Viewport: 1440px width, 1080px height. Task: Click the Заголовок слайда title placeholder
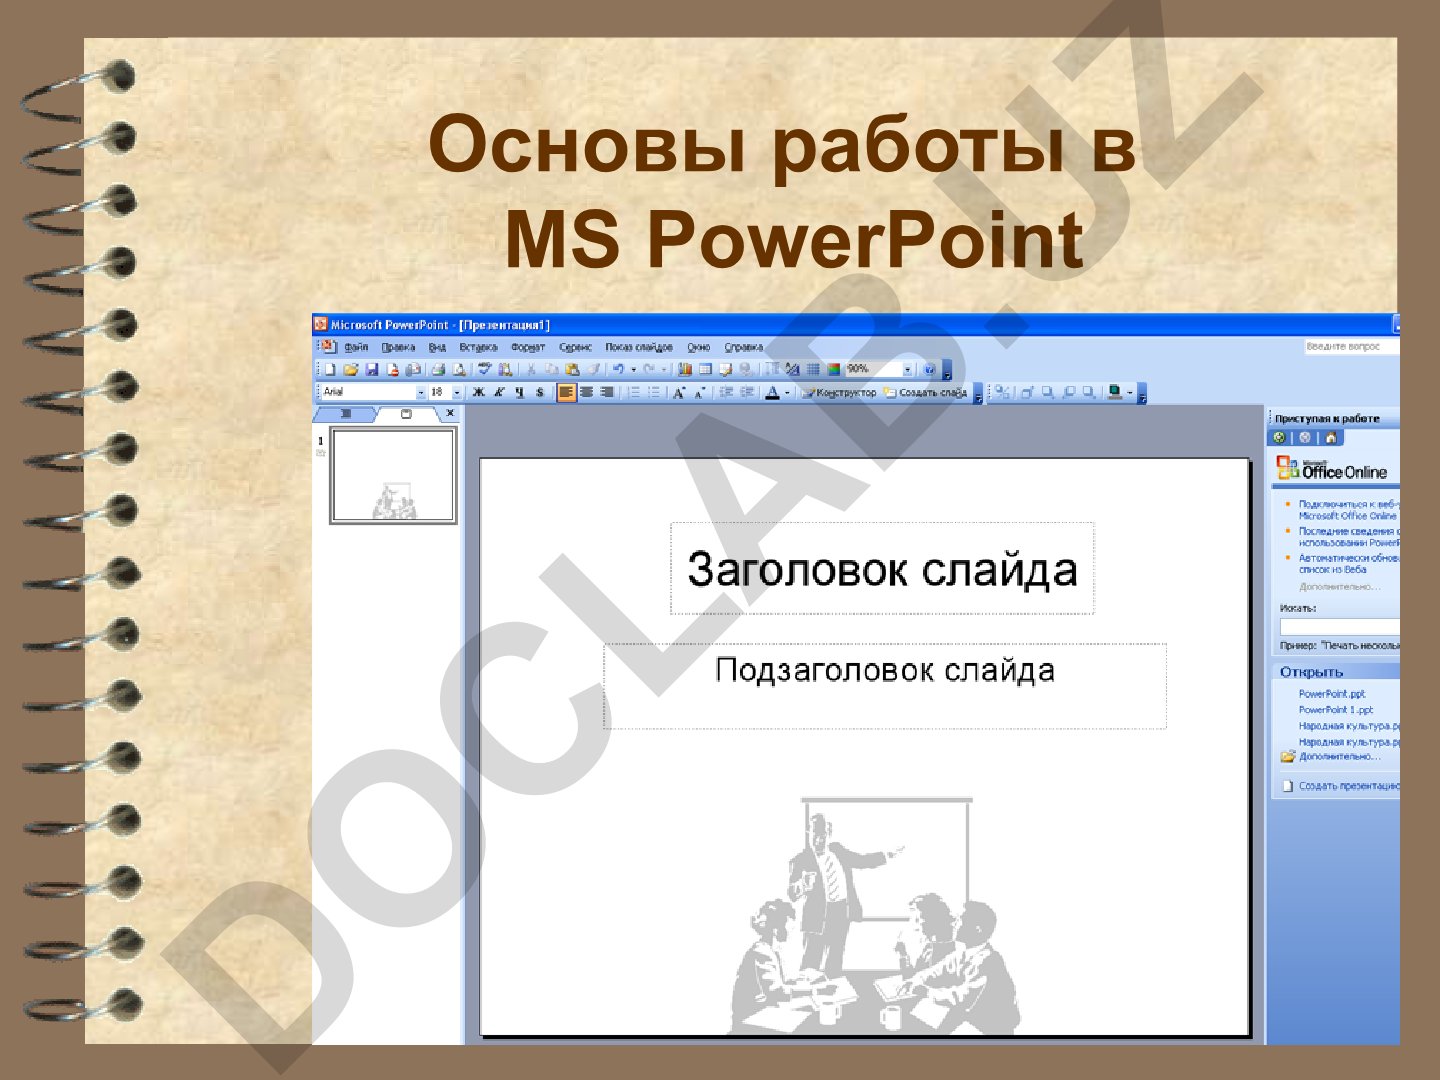[882, 568]
